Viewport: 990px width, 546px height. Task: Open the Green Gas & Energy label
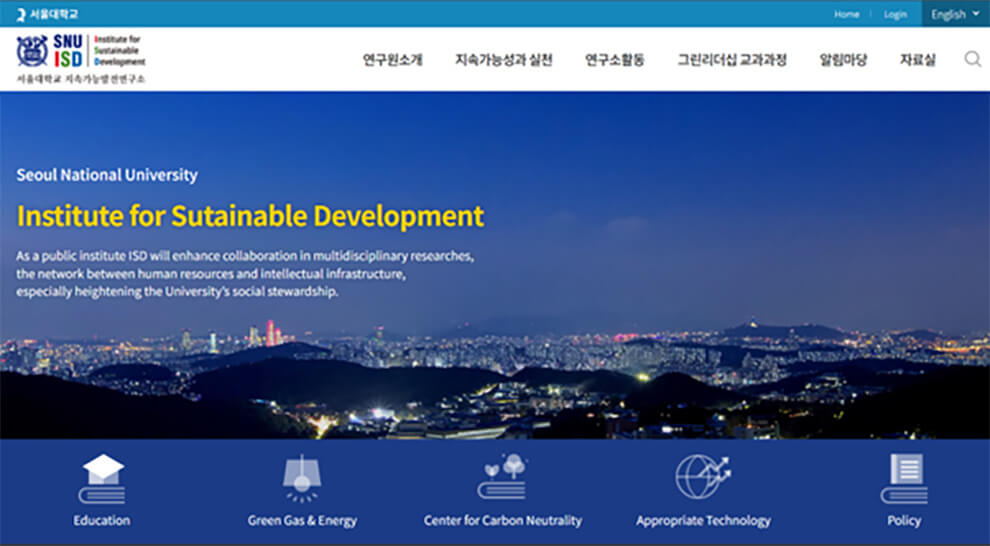(302, 521)
